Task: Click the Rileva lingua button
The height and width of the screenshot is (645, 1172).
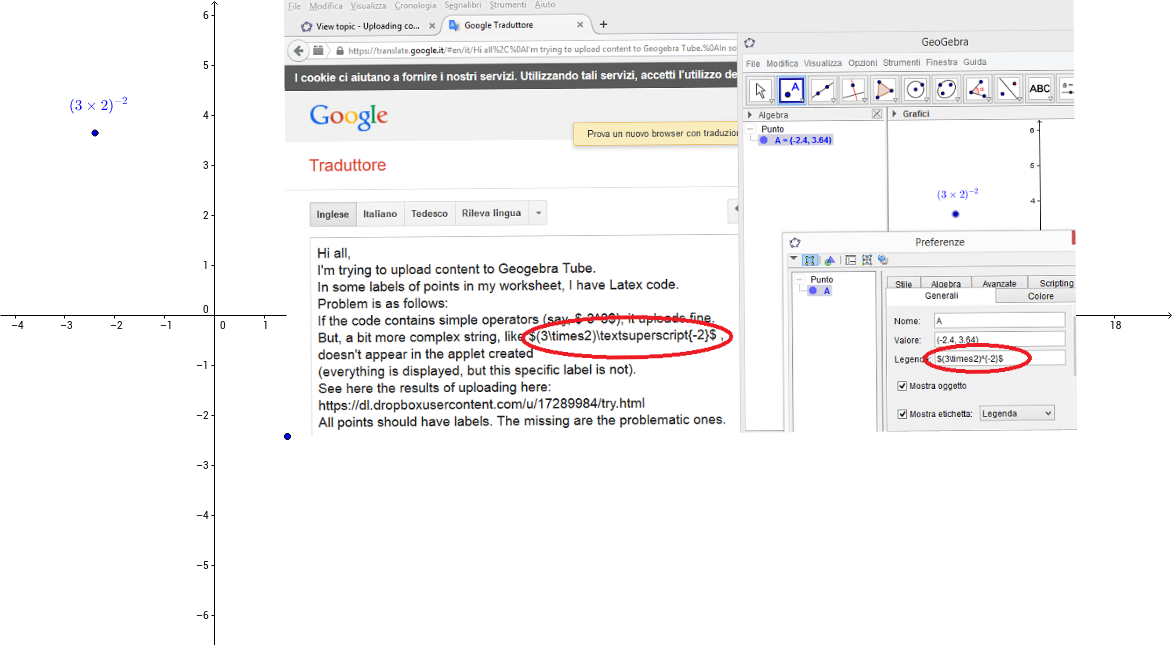Action: [491, 213]
